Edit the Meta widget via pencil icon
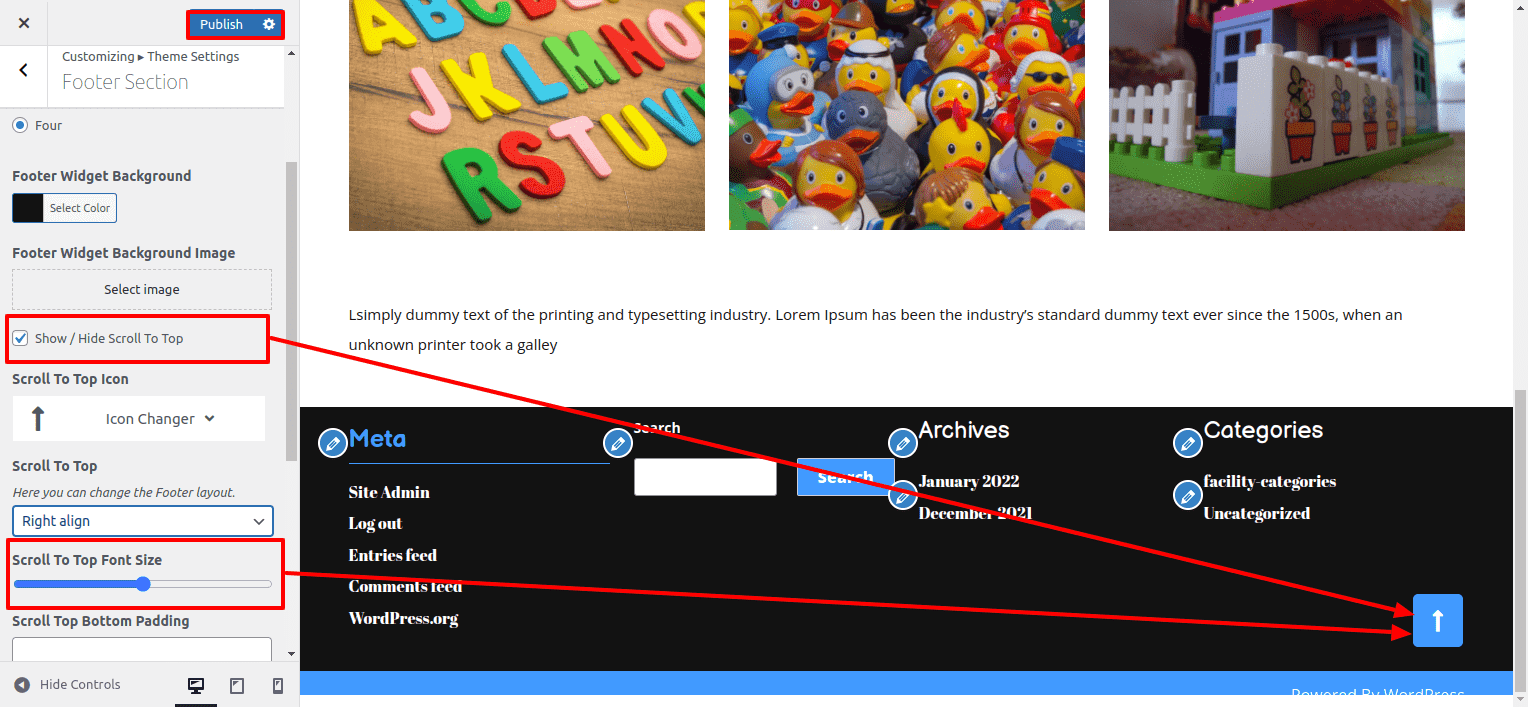The width and height of the screenshot is (1528, 707). (333, 442)
